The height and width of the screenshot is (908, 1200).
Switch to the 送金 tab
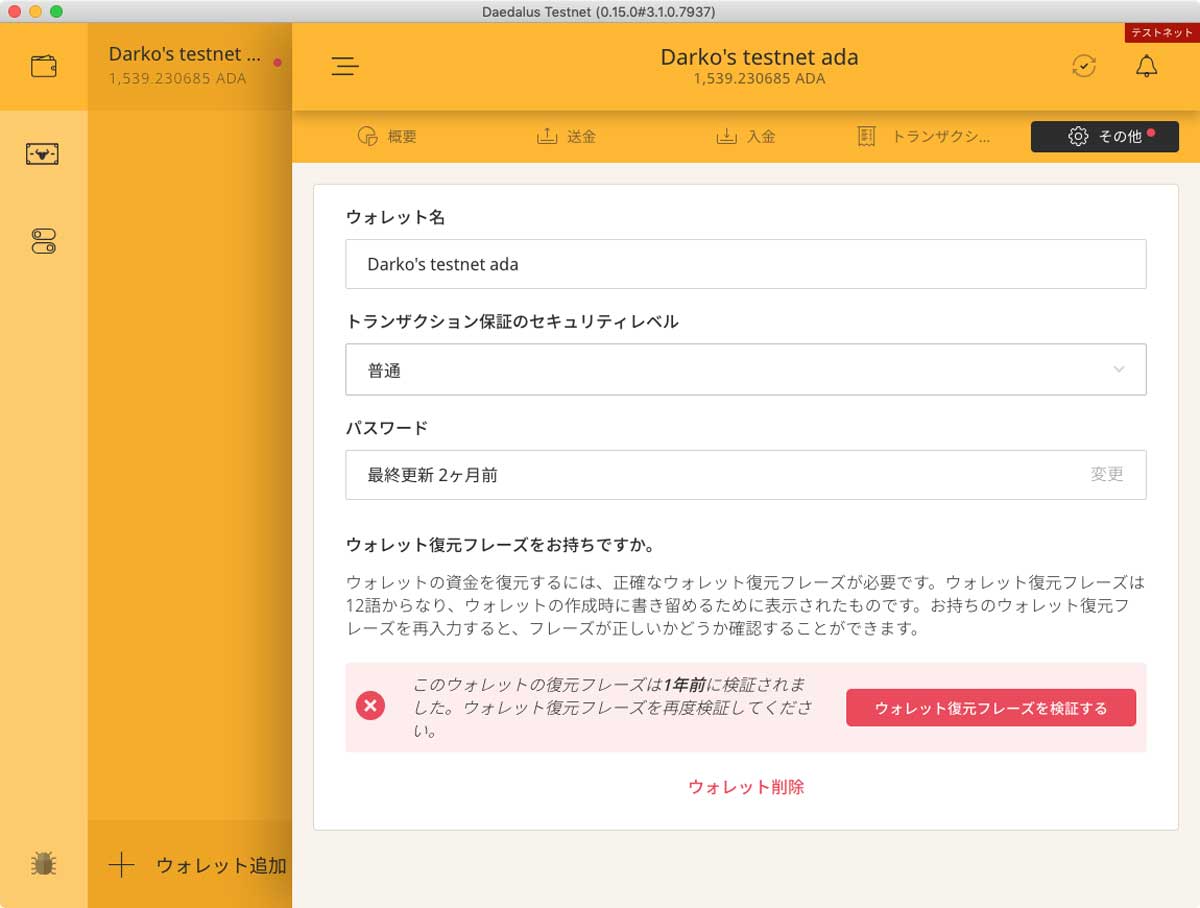[567, 137]
